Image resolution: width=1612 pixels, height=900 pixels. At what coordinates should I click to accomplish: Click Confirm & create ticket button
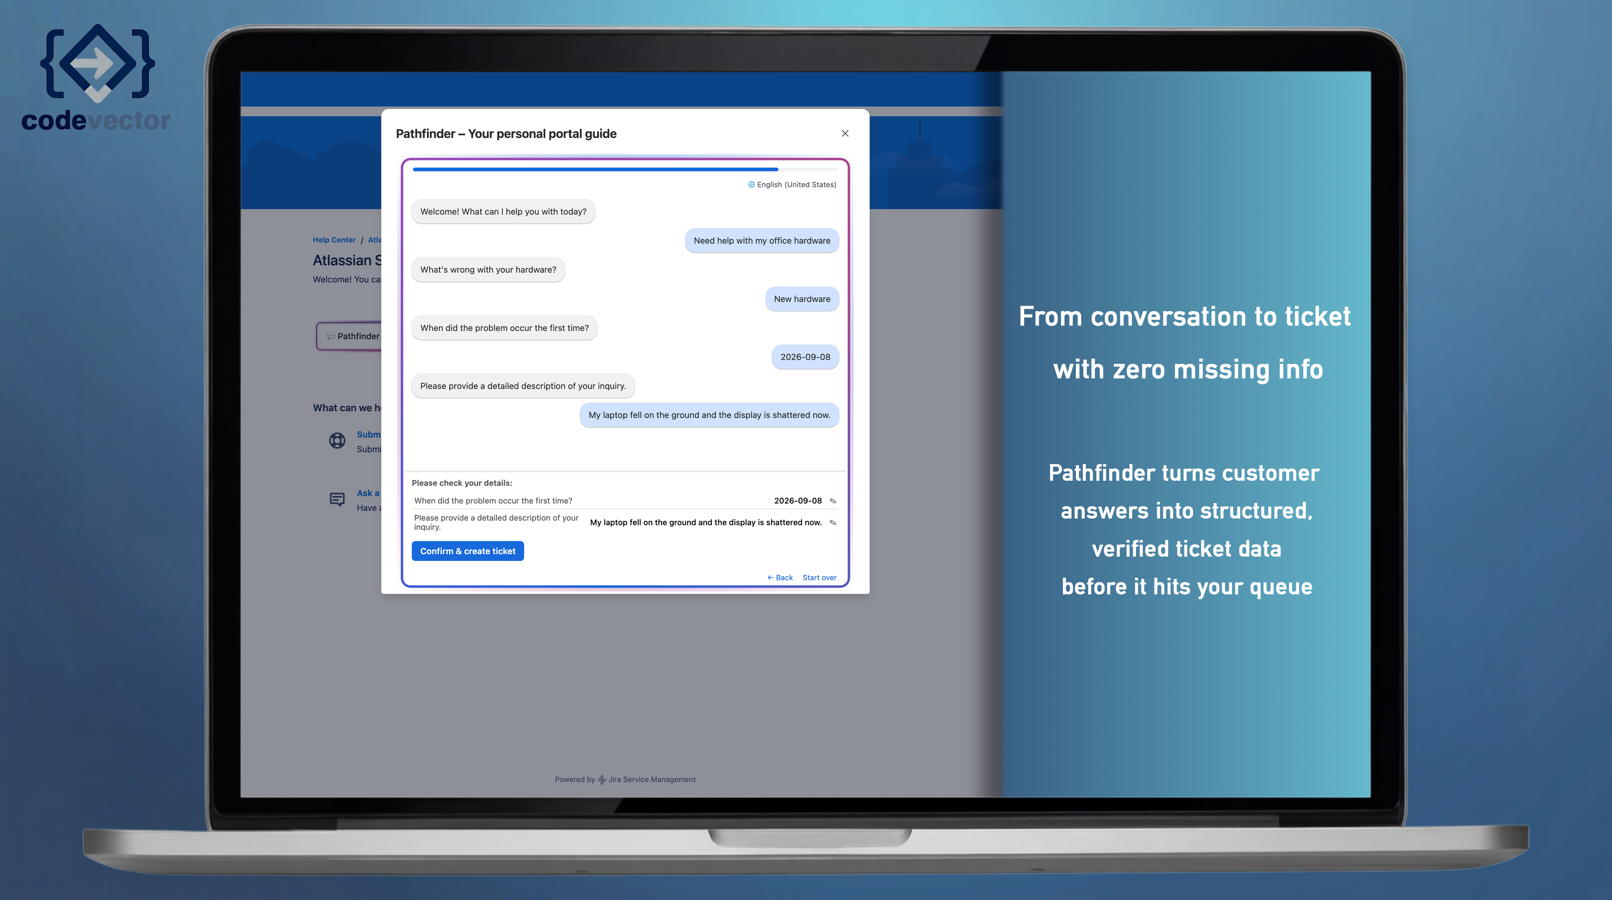click(467, 551)
